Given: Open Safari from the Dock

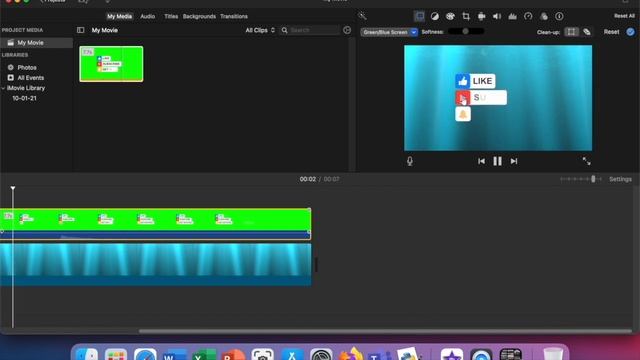Looking at the screenshot, I should tap(145, 354).
